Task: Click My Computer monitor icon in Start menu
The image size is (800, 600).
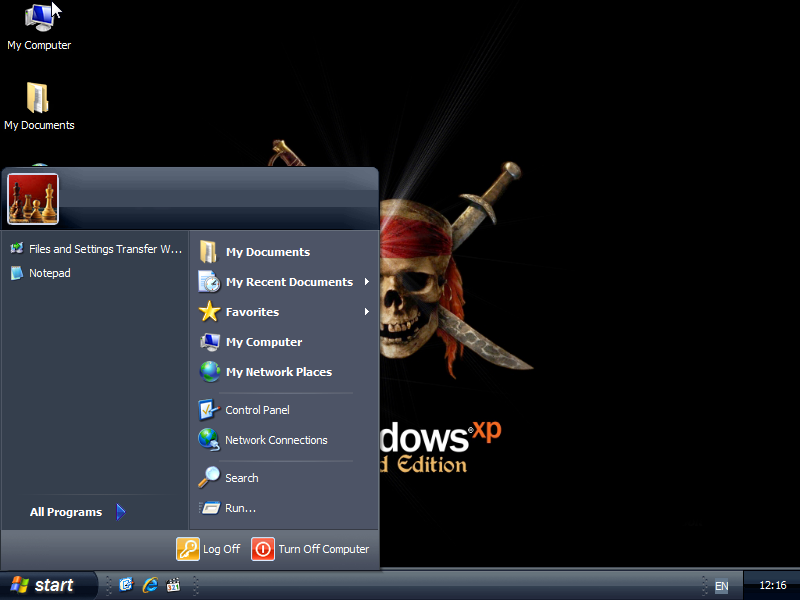Action: [209, 342]
